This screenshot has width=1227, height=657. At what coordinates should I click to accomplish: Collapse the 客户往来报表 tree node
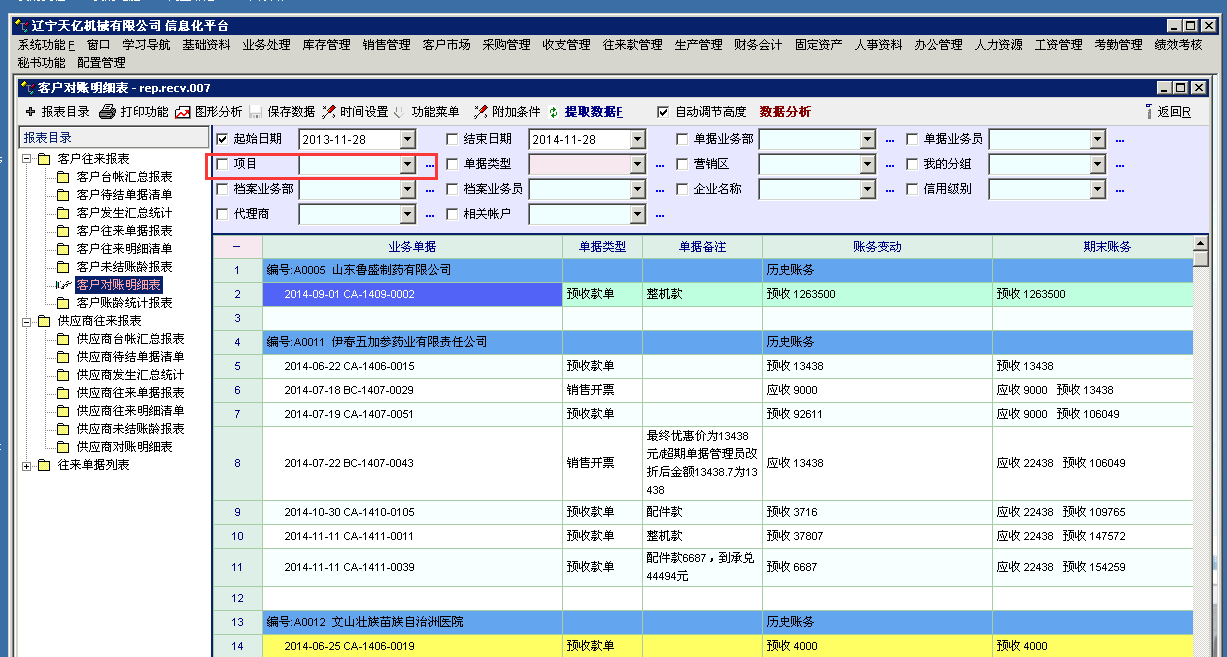click(x=27, y=159)
